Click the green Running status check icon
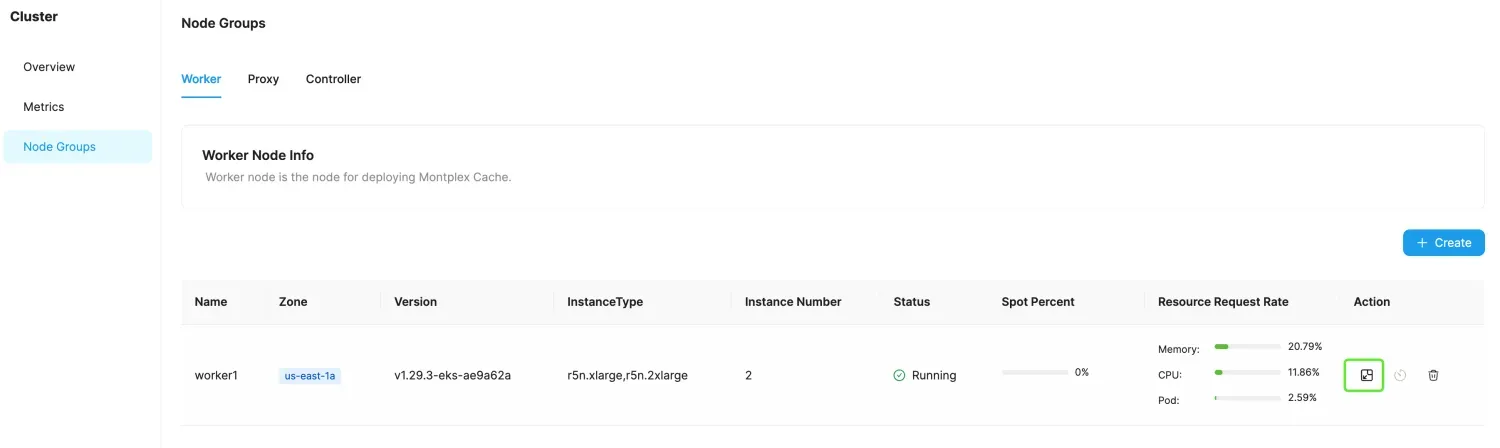Image resolution: width=1500 pixels, height=448 pixels. click(x=899, y=375)
